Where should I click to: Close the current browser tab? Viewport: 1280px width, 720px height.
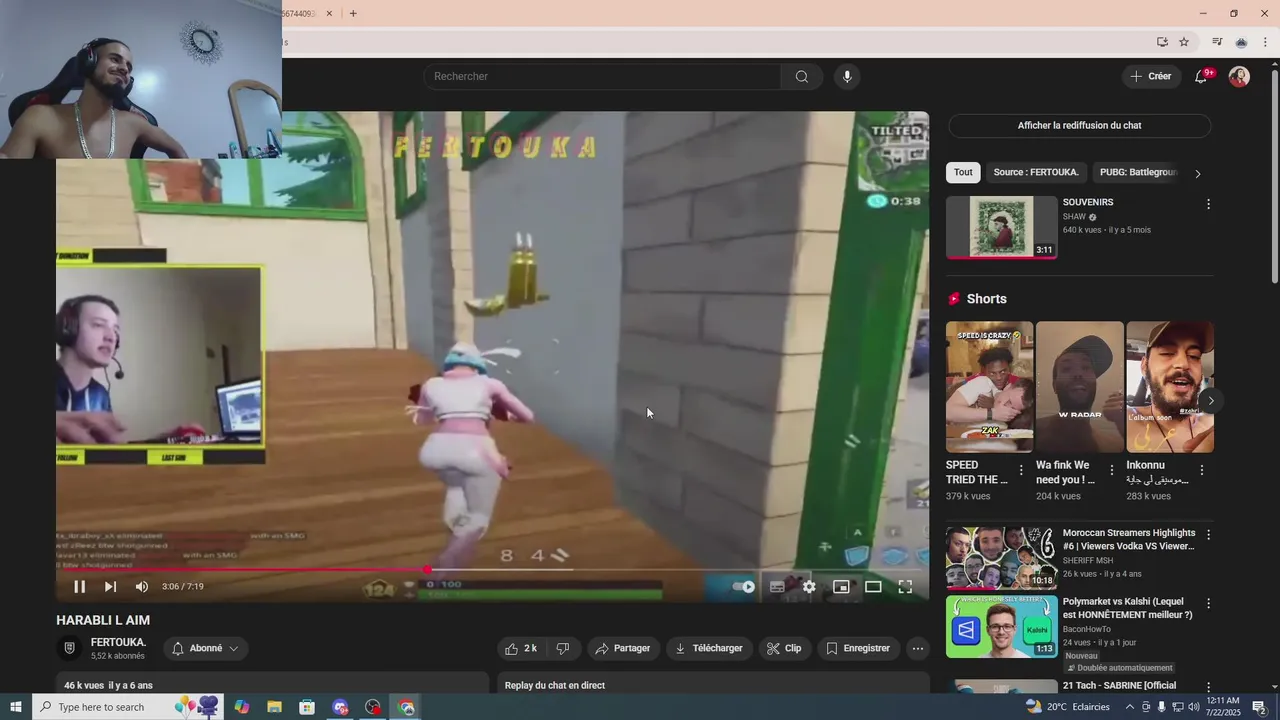pos(329,14)
